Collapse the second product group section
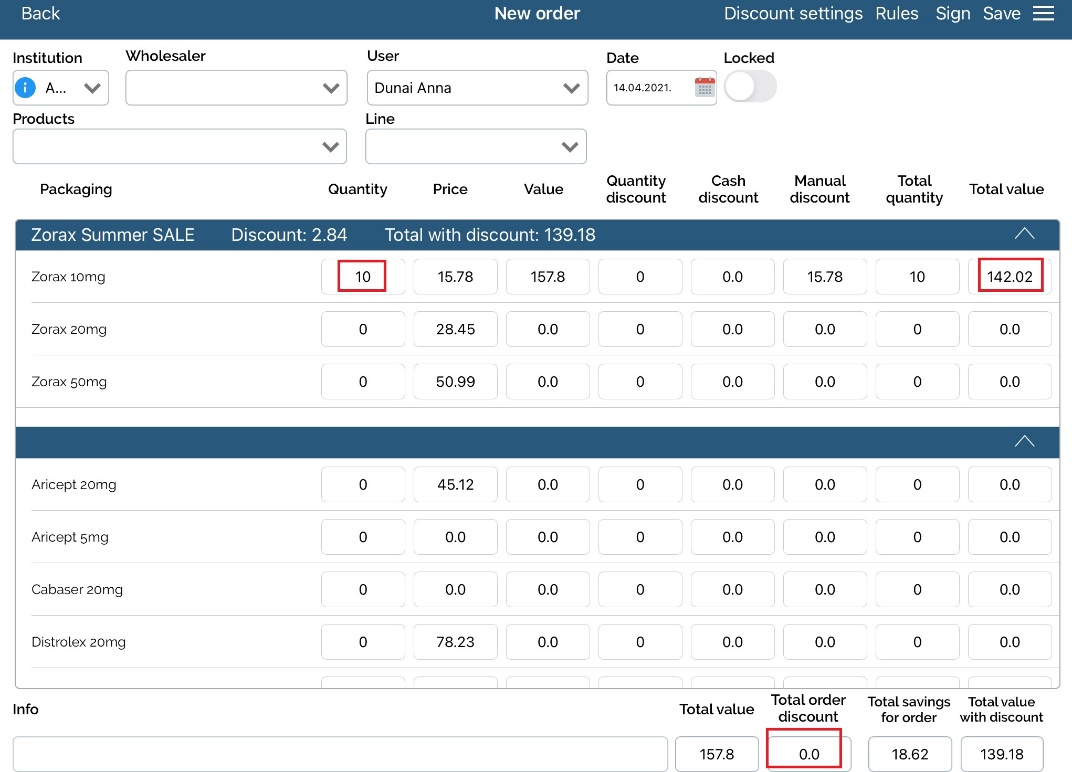The height and width of the screenshot is (772, 1072). [1024, 441]
